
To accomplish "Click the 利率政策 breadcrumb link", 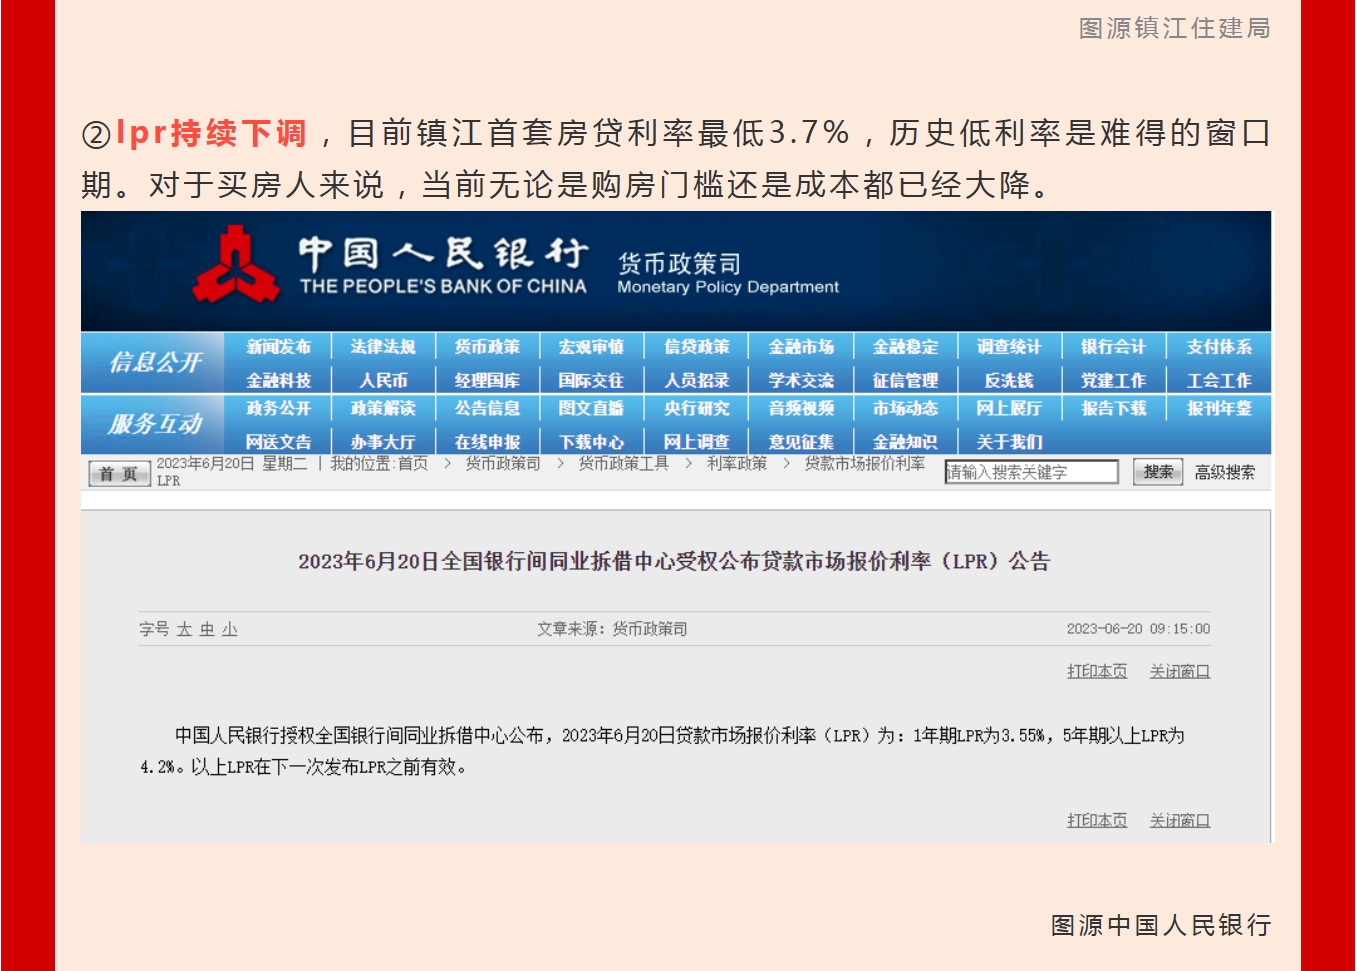I will [x=737, y=463].
